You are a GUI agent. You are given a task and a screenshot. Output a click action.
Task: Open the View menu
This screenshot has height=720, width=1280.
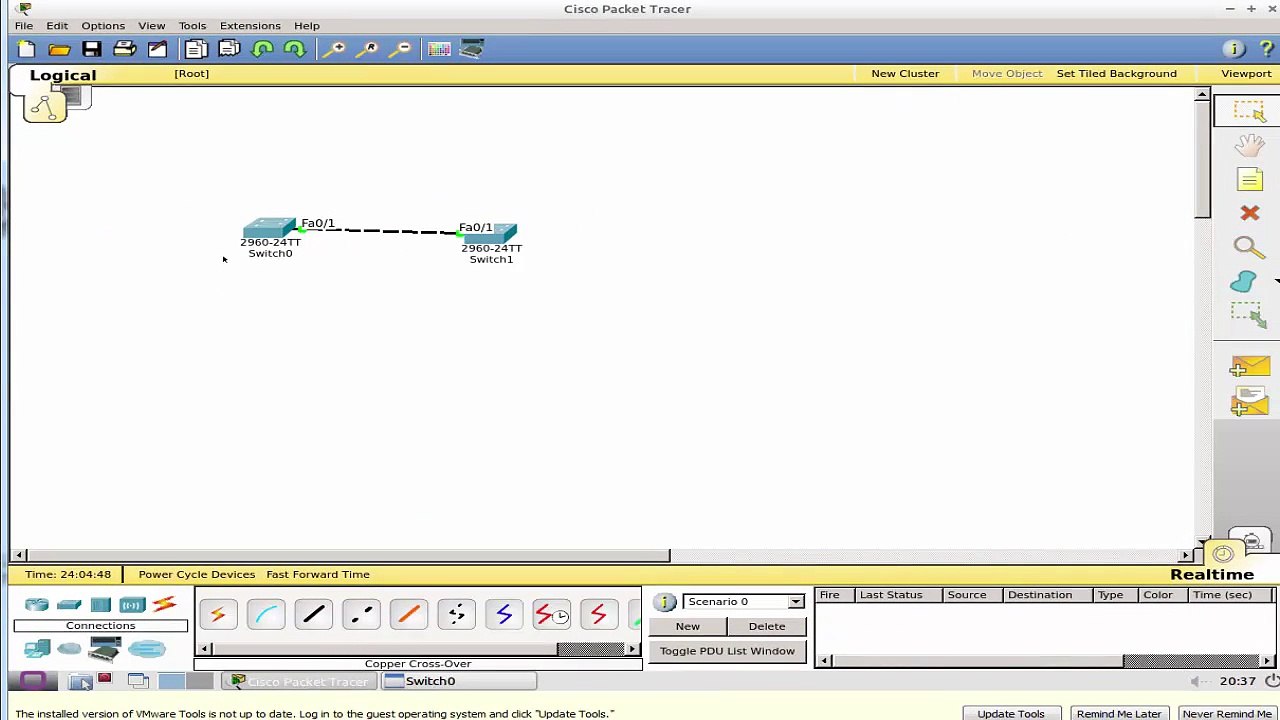152,26
